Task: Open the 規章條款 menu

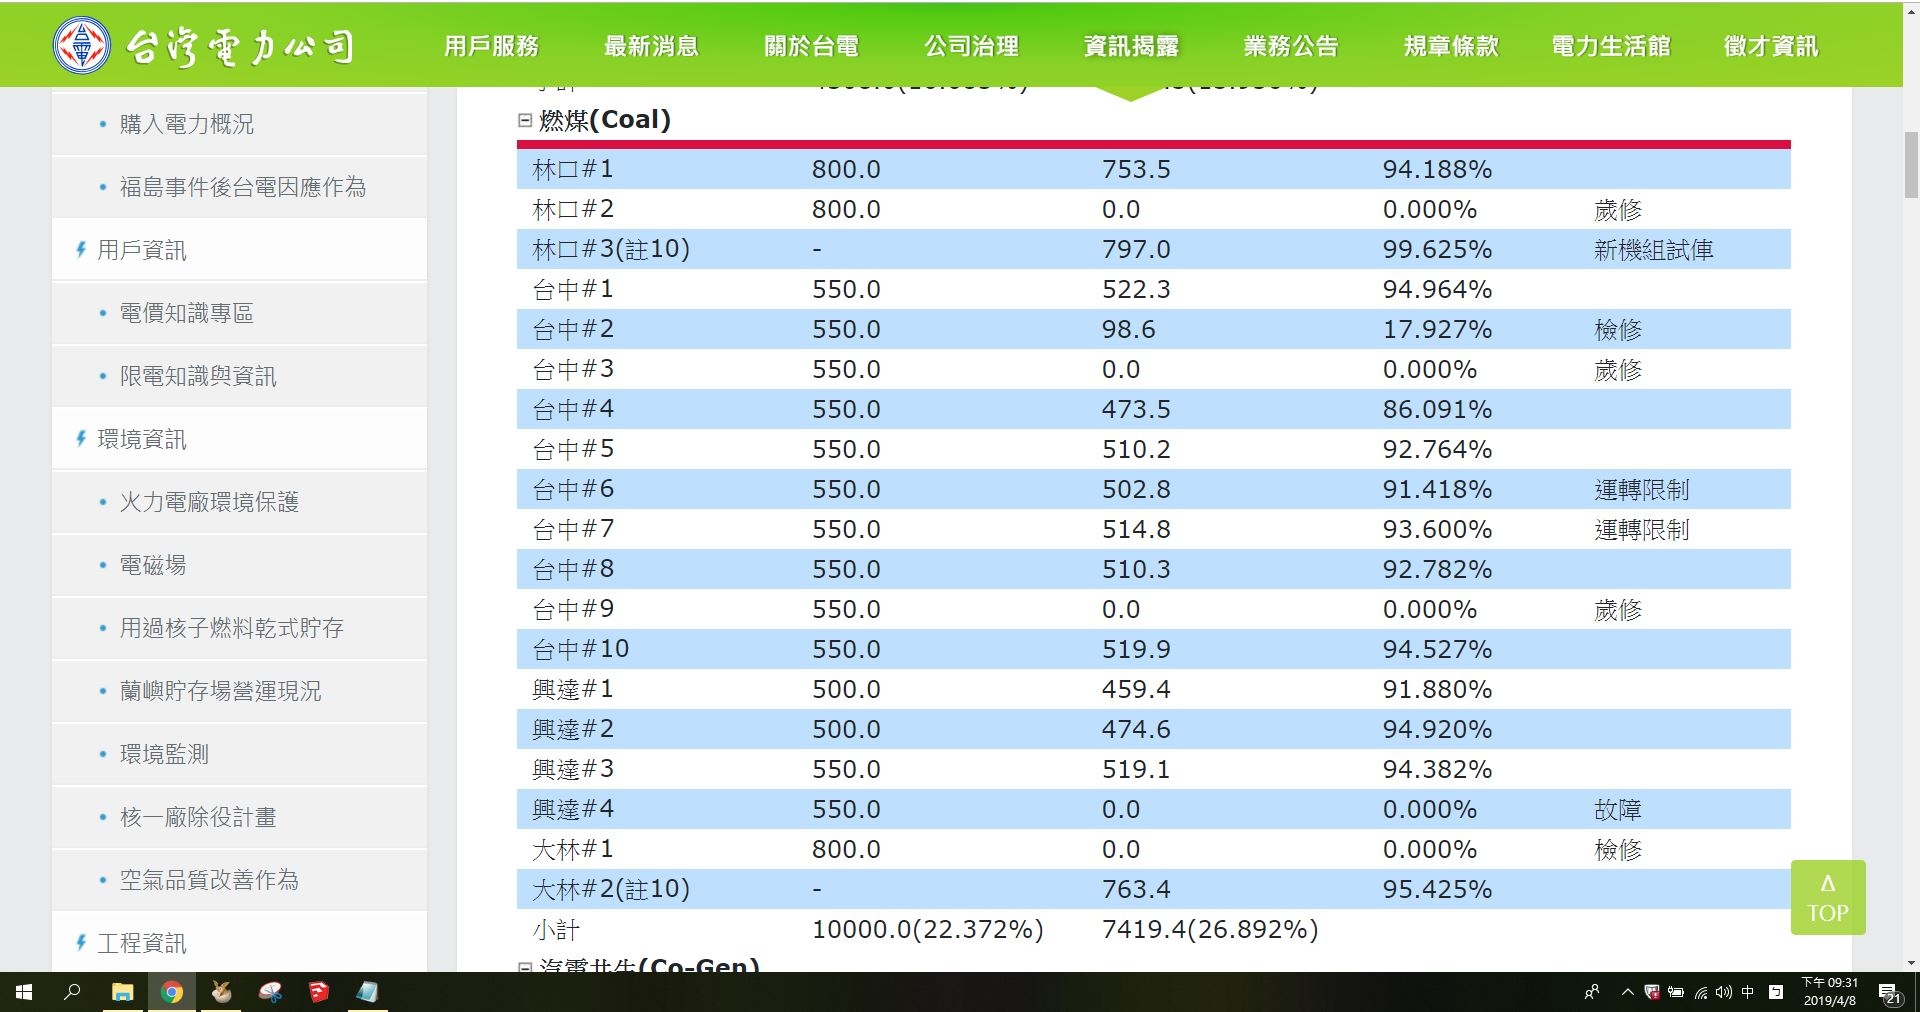Action: tap(1451, 46)
